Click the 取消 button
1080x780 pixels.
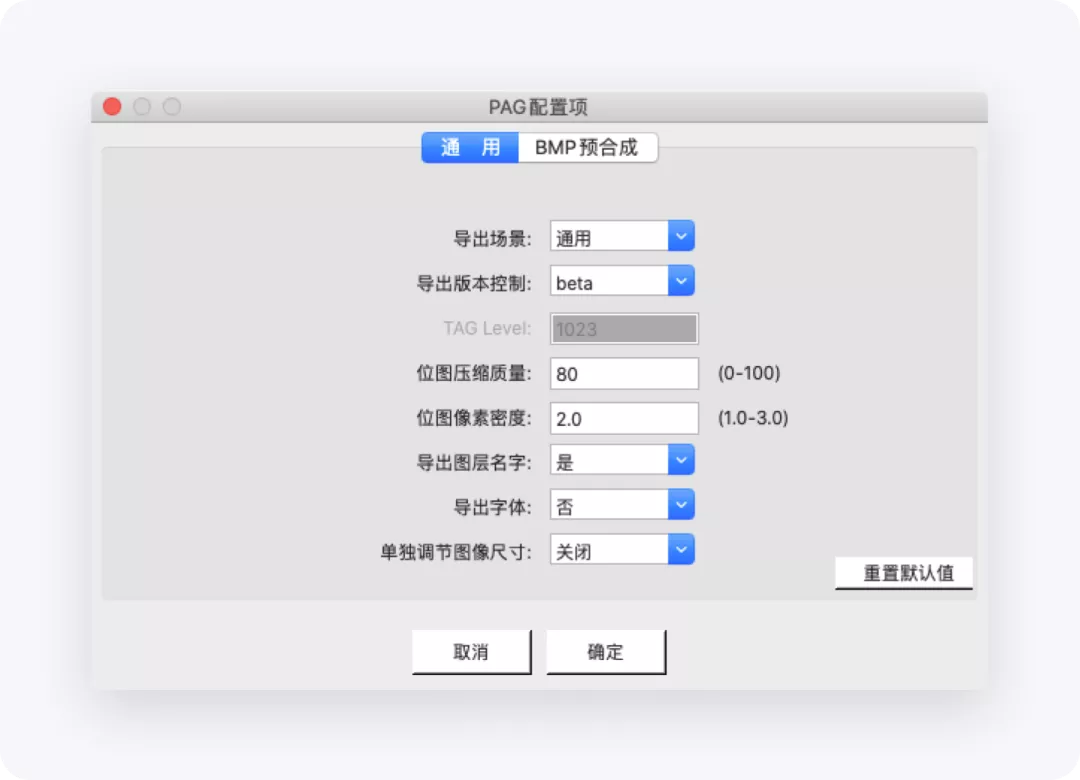click(x=472, y=651)
